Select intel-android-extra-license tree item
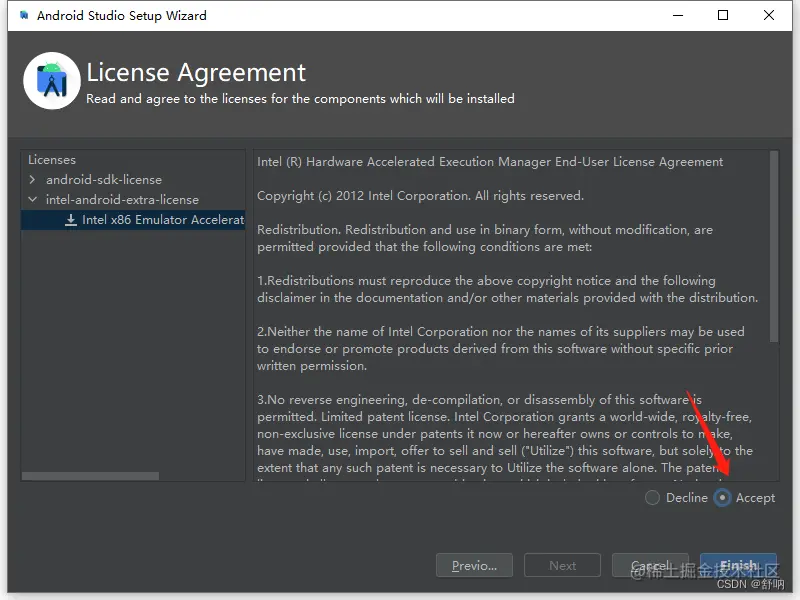This screenshot has height=600, width=800. tap(122, 199)
